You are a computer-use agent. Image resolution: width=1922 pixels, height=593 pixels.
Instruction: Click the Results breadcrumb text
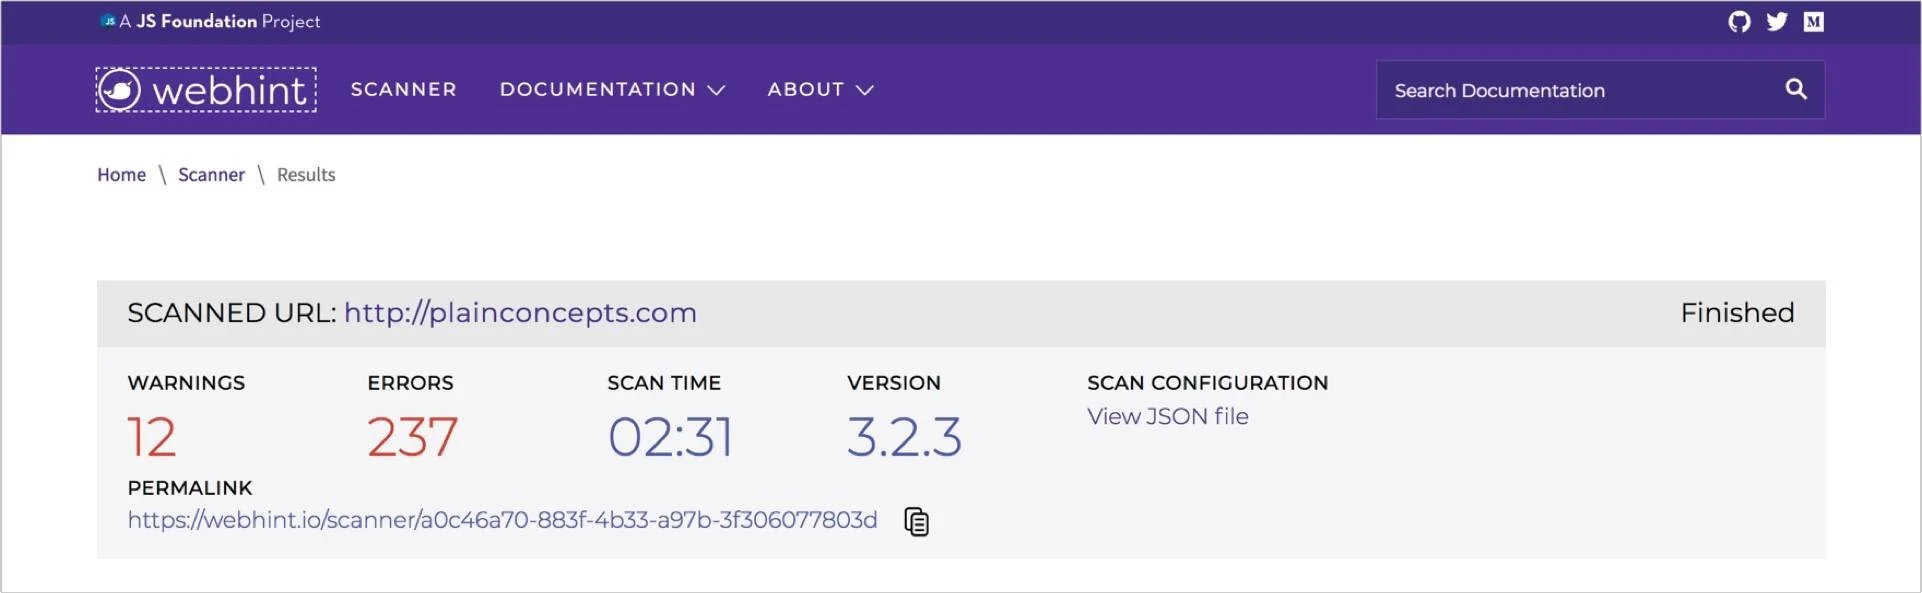click(x=306, y=175)
